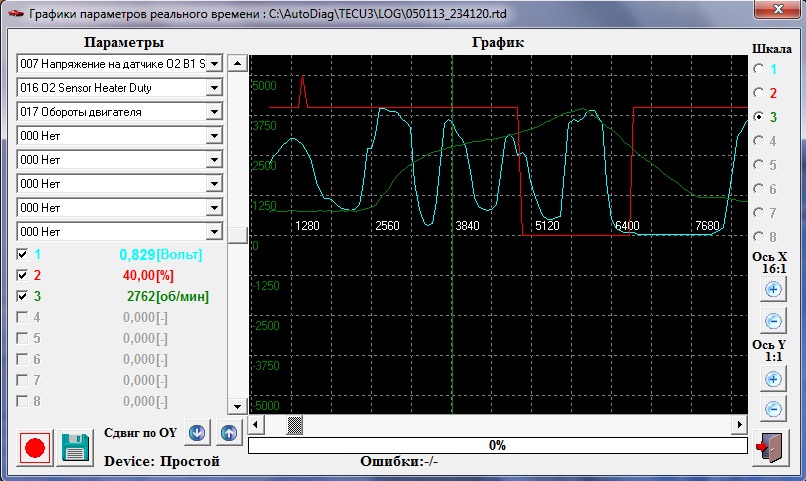Select scale radio button 1
806x481 pixels.
pyautogui.click(x=758, y=69)
